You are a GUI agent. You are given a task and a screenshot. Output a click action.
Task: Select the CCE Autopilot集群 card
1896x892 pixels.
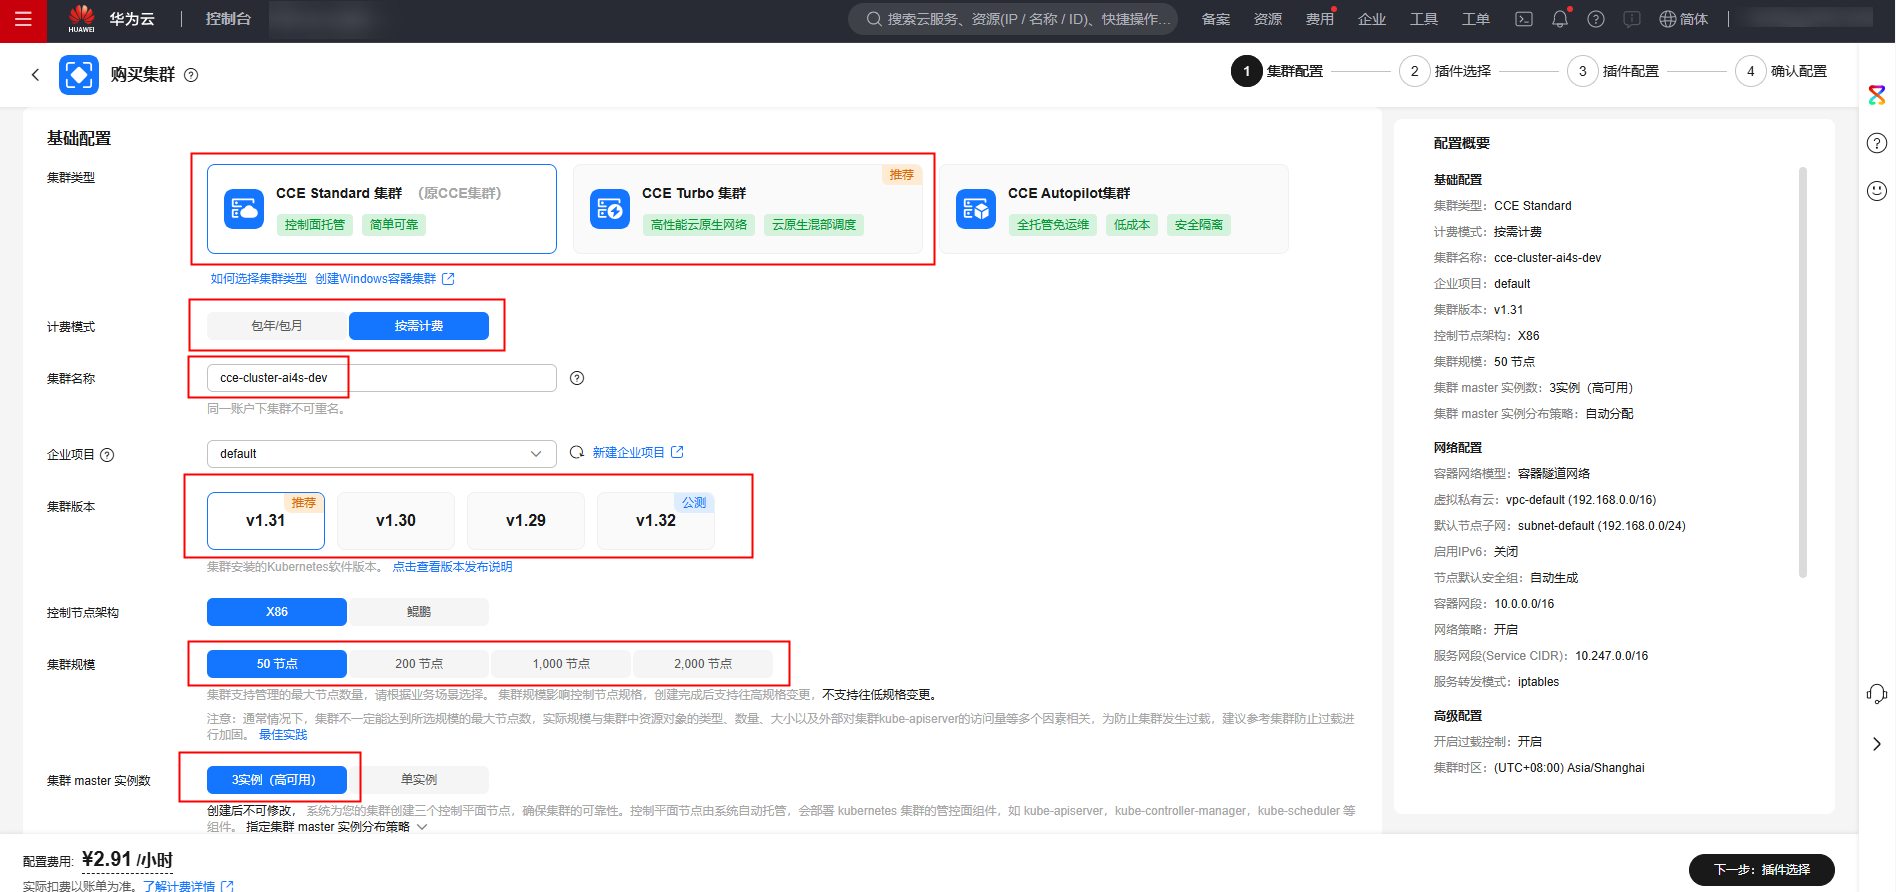1114,209
